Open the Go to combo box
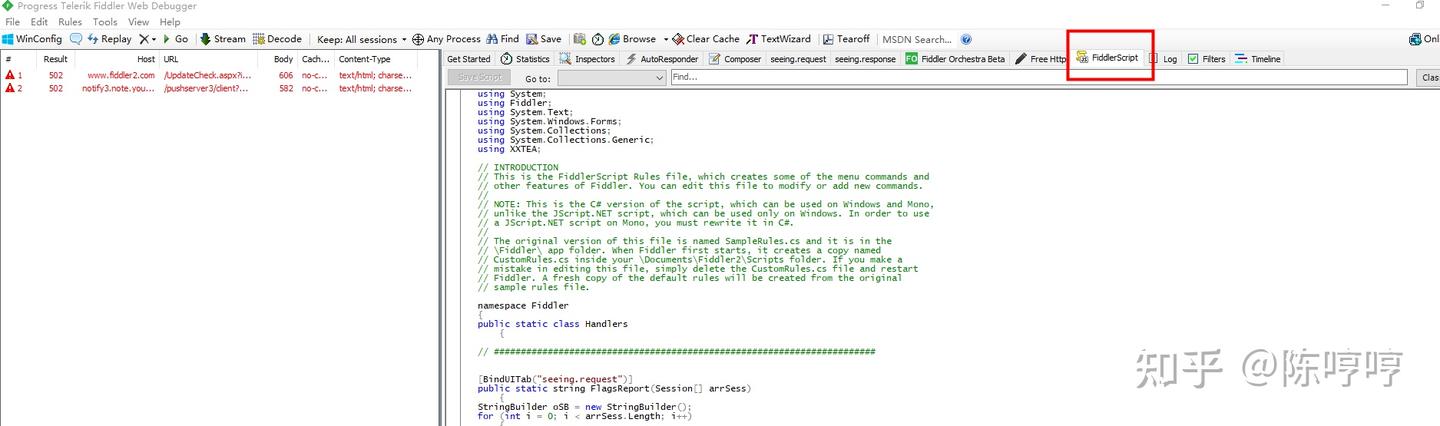 [611, 77]
